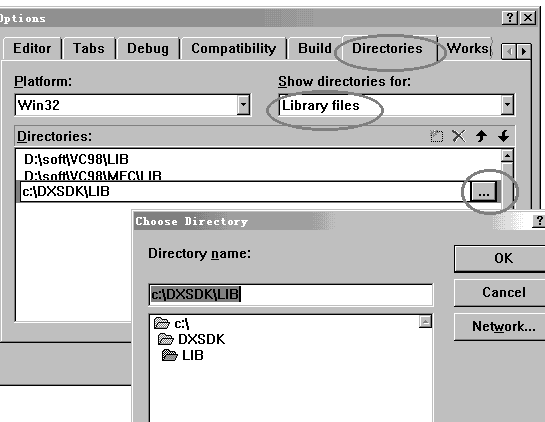Switch to the Compatibility tab

tap(234, 48)
